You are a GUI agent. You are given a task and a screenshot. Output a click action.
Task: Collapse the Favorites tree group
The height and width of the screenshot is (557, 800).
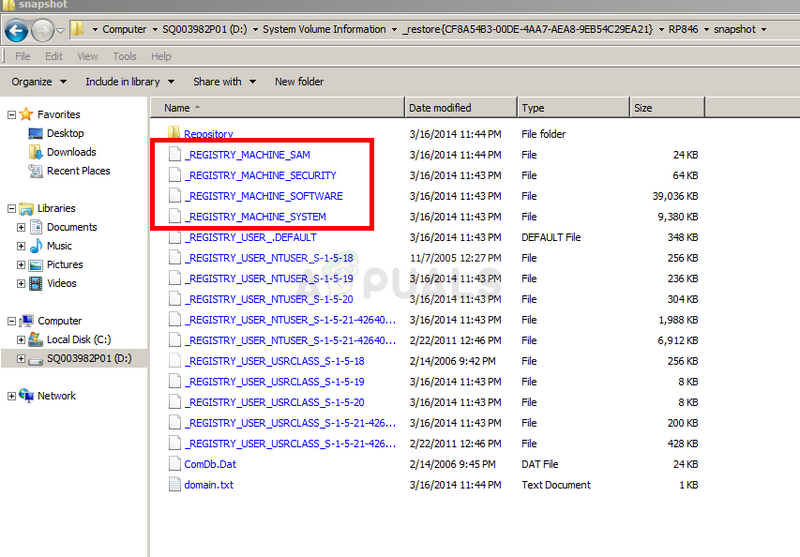click(x=12, y=115)
